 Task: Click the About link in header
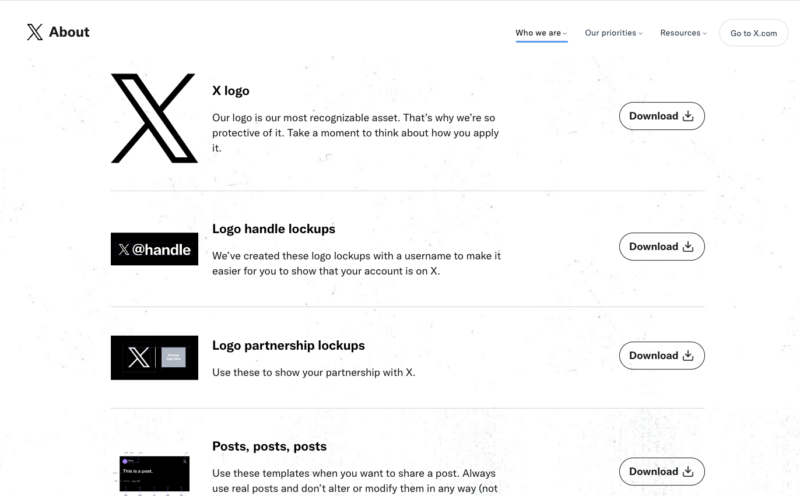coord(69,32)
